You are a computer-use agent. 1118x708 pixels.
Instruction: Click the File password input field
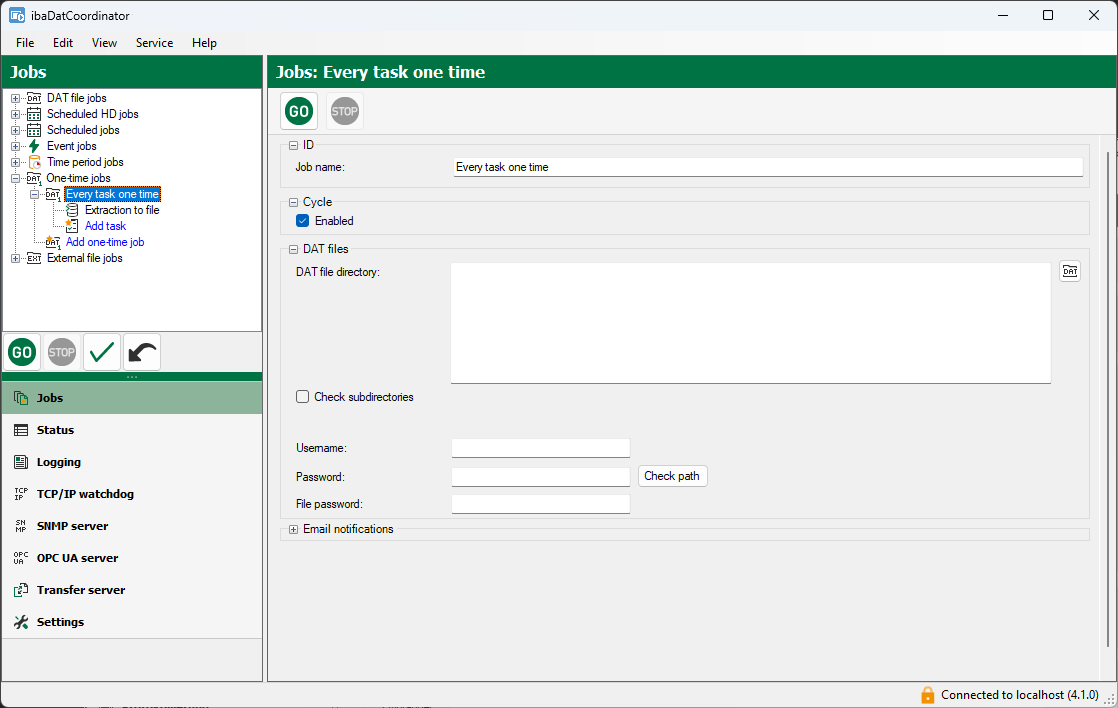pyautogui.click(x=540, y=504)
